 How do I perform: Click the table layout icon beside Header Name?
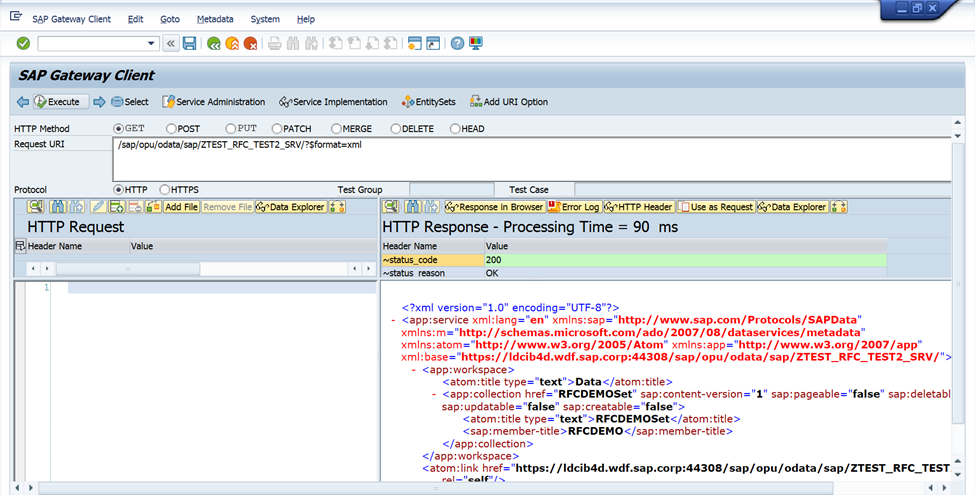coord(20,246)
